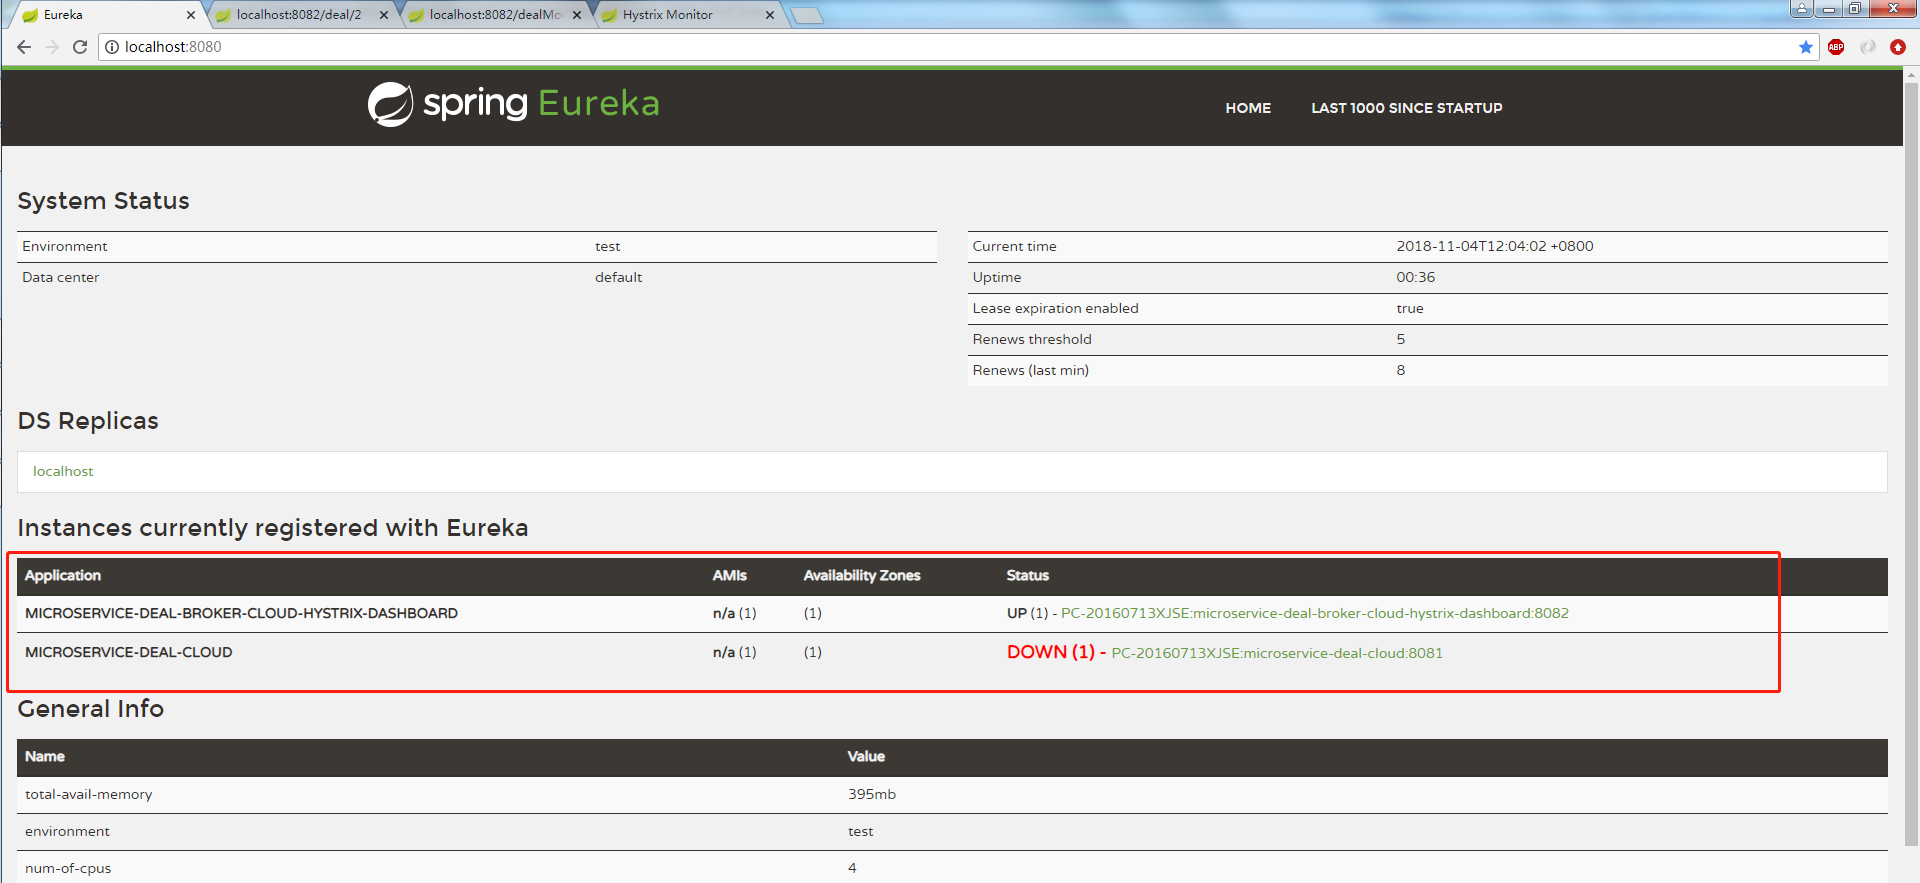Click MICROSERVICE-DEAL-BROKER-CLOUD-HYSTRIX-DASHBOARD application name
The height and width of the screenshot is (883, 1920).
point(241,613)
